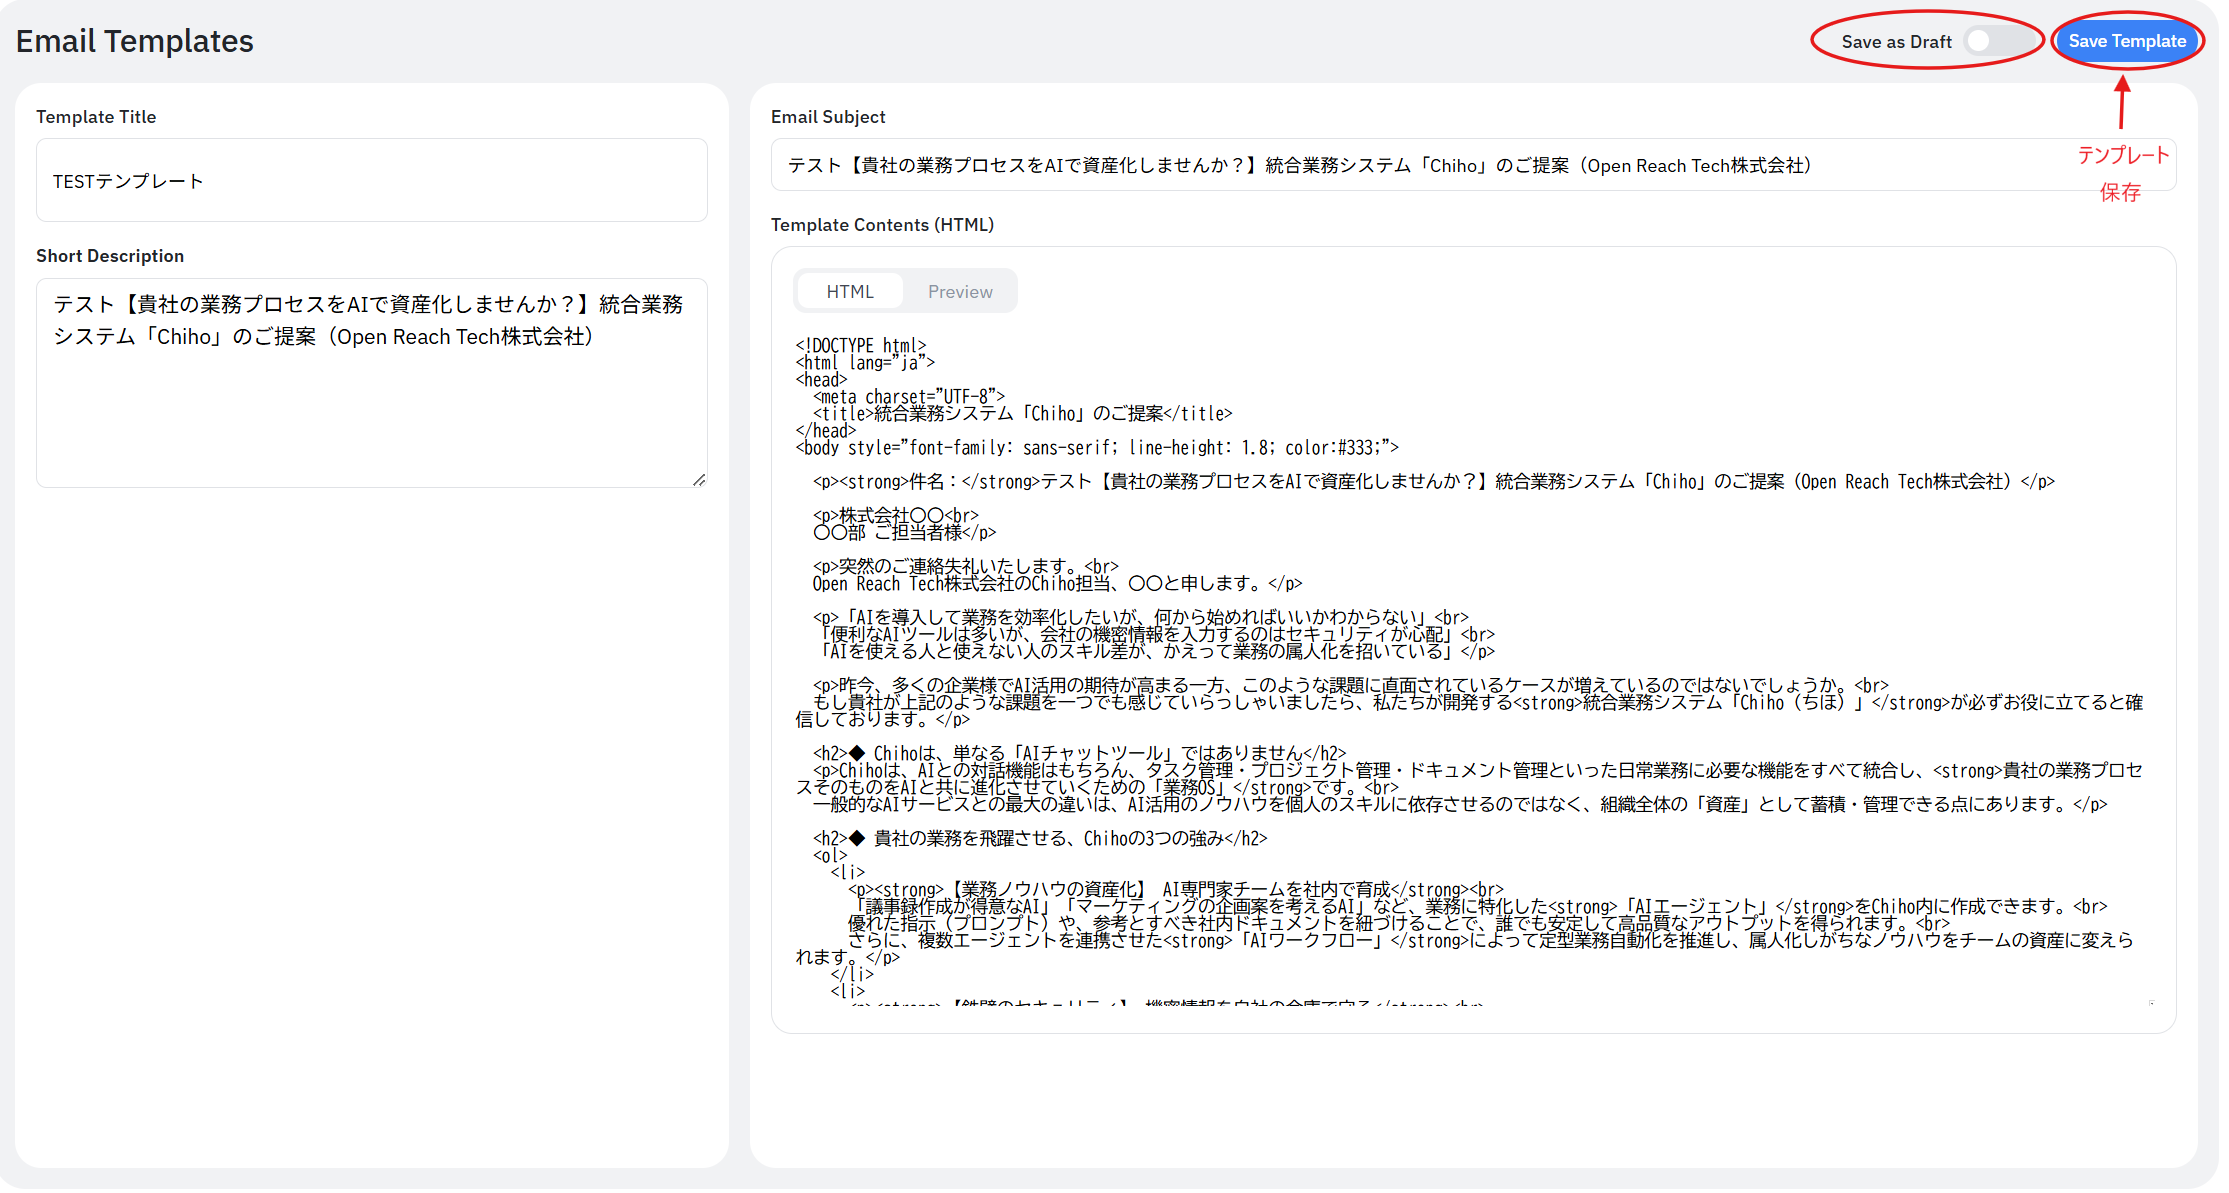Focus the Email Subject input field
Viewport: 2229px width, 1193px height.
click(x=1400, y=165)
